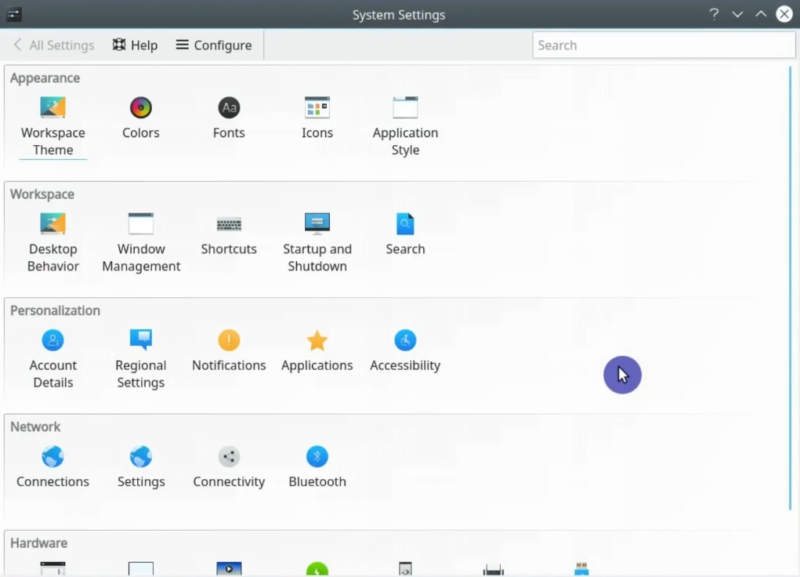Open the Bluetooth settings
Screen dimensions: 800x577
click(x=317, y=467)
